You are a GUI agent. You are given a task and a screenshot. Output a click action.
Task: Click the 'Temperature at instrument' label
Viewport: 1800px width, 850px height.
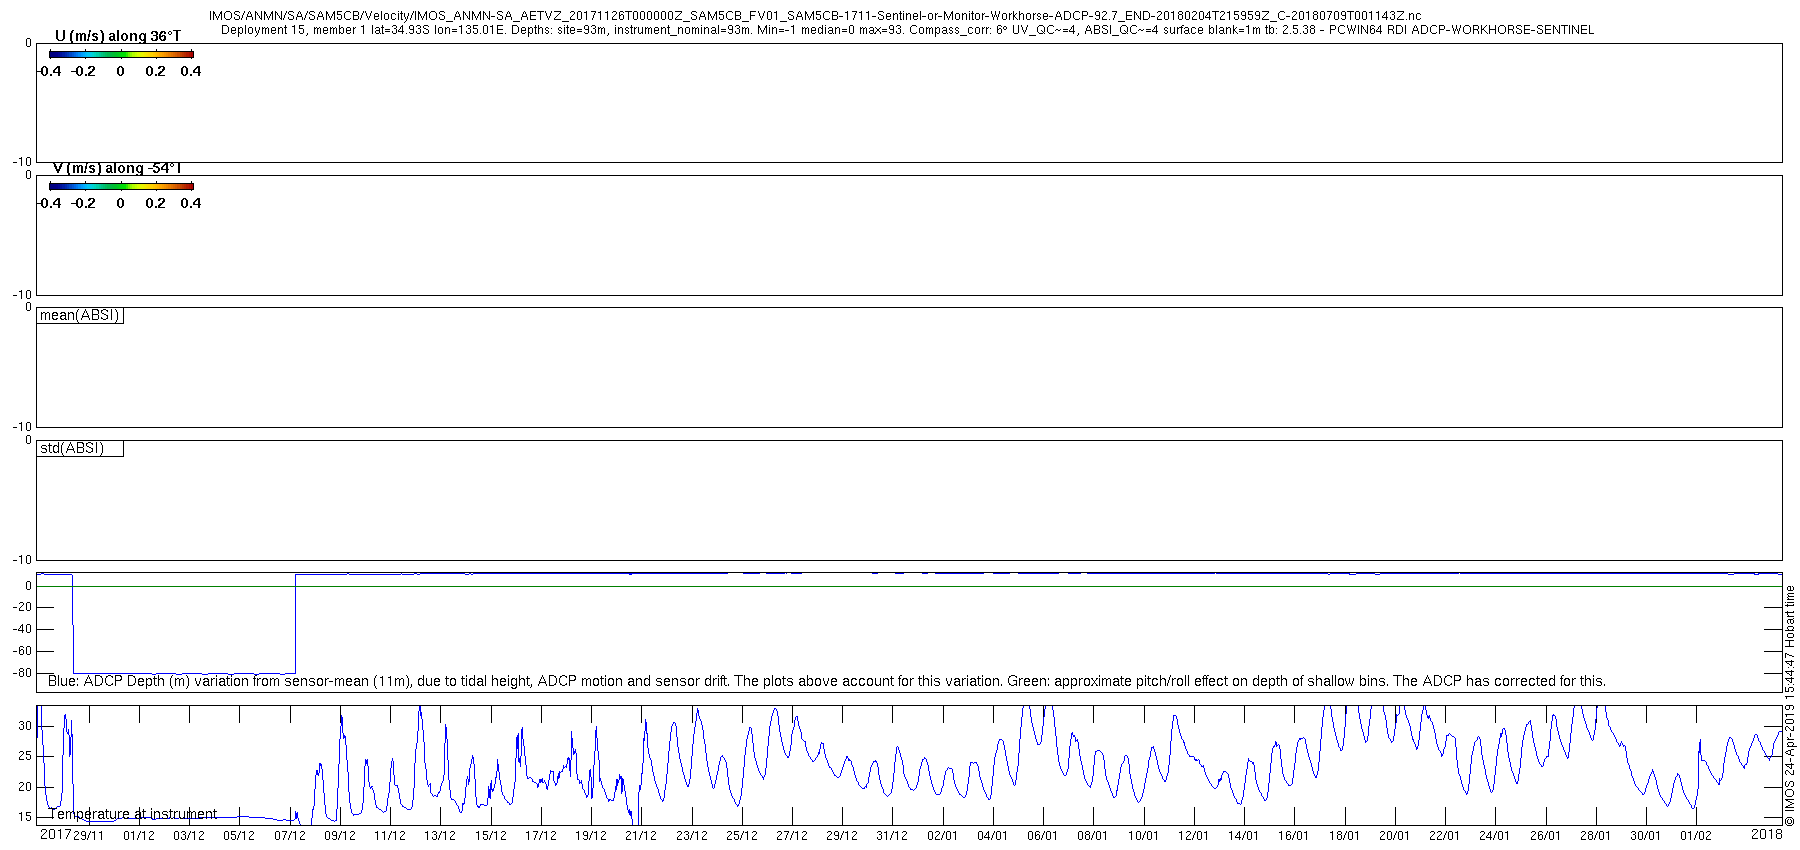133,814
